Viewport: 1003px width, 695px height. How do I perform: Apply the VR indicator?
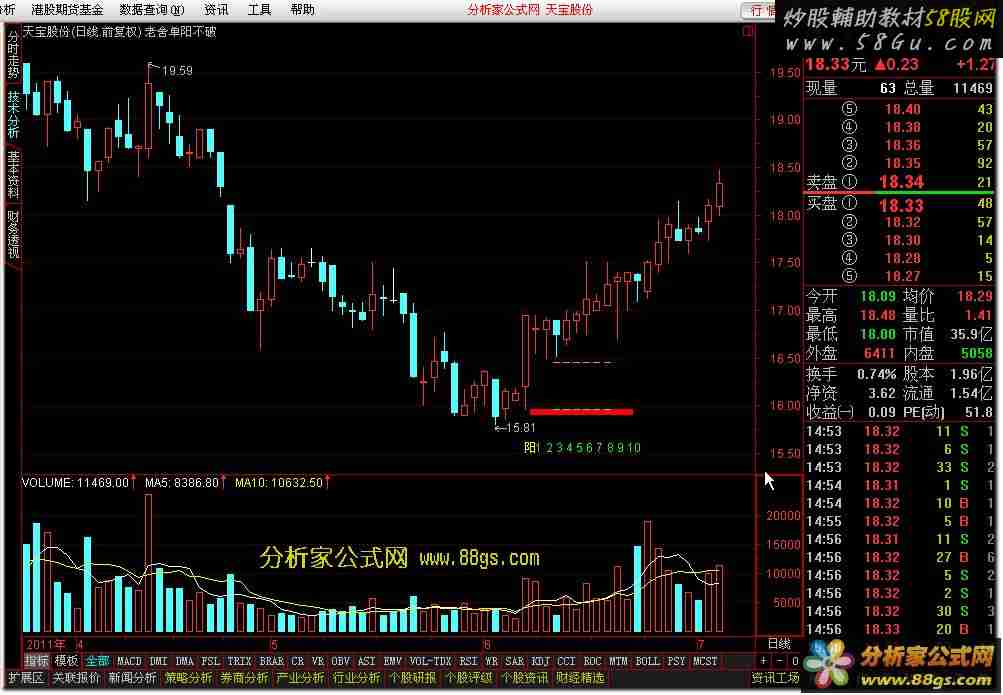coord(318,661)
